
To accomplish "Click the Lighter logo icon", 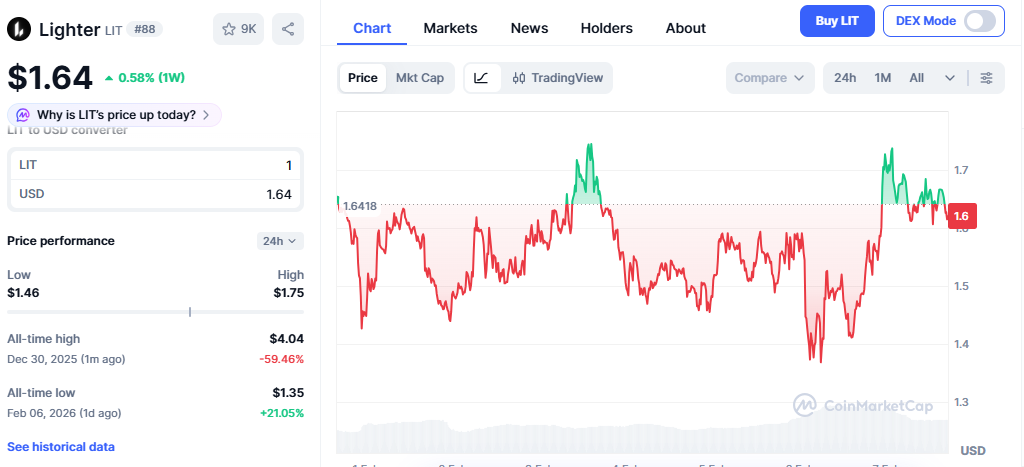I will click(19, 29).
